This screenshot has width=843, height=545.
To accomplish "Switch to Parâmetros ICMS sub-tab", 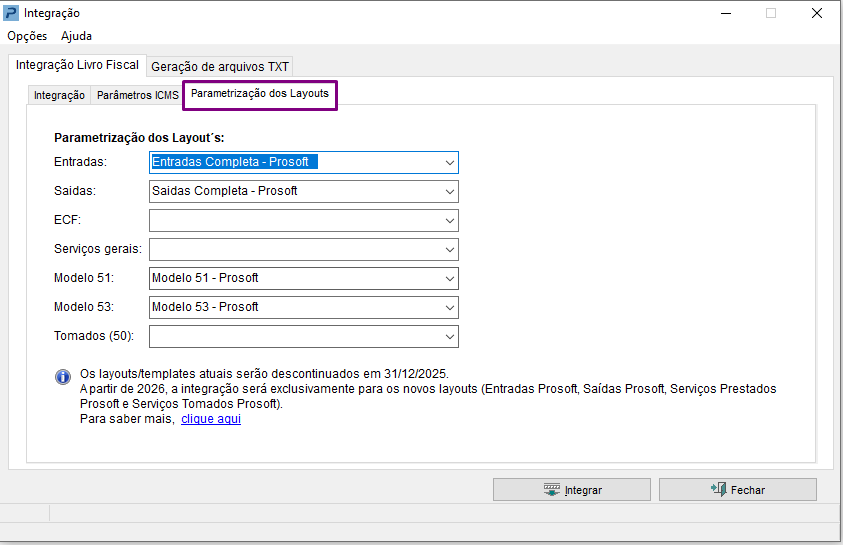I will coord(138,96).
